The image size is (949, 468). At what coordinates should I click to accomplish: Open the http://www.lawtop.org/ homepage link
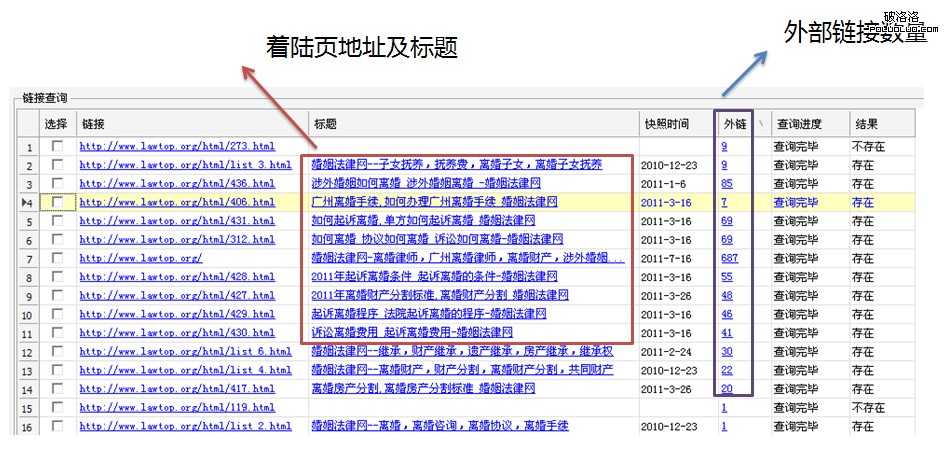click(x=141, y=259)
